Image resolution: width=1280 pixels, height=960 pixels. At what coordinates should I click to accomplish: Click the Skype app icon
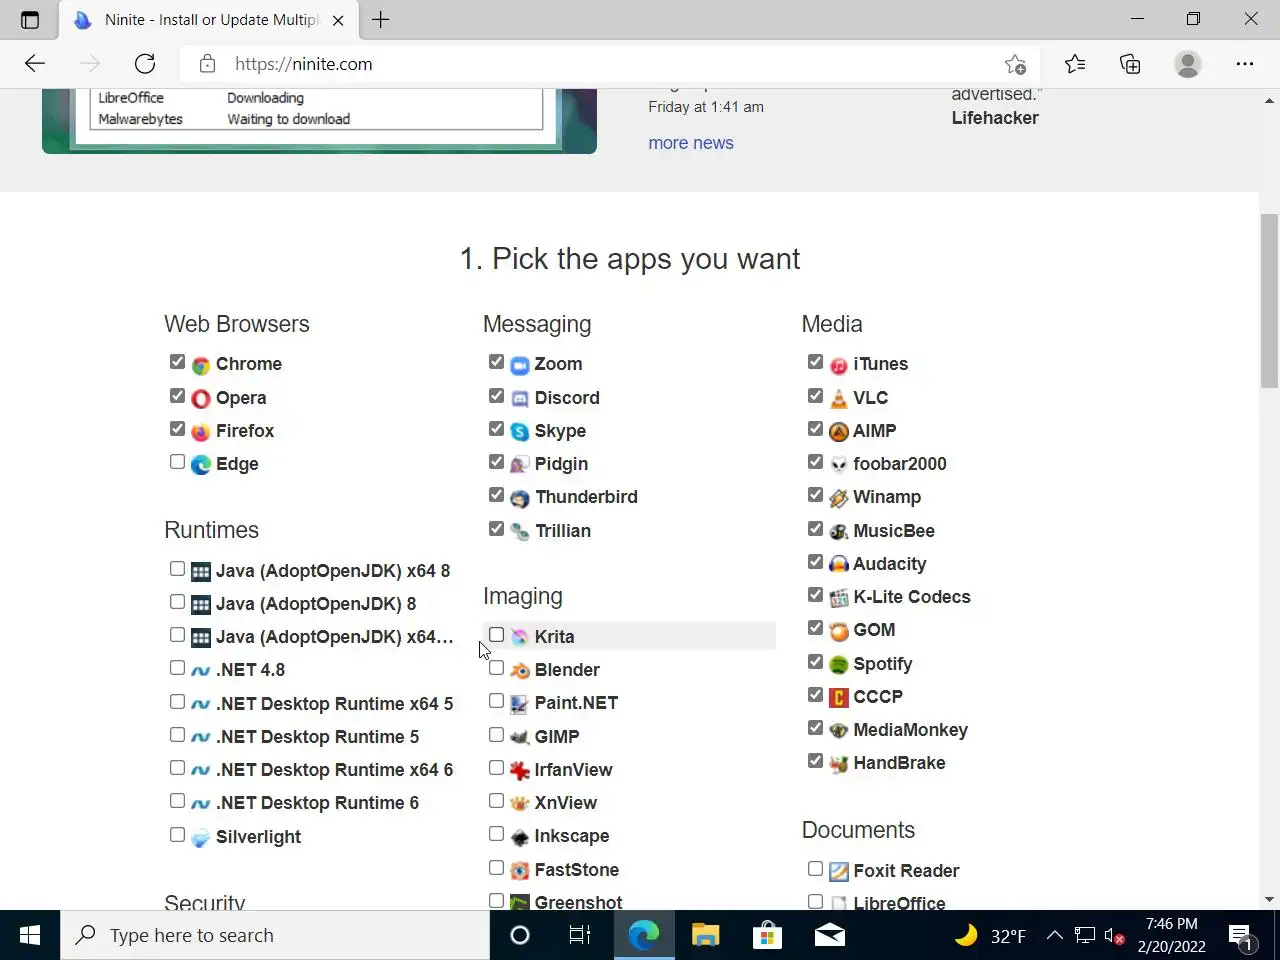click(x=520, y=432)
